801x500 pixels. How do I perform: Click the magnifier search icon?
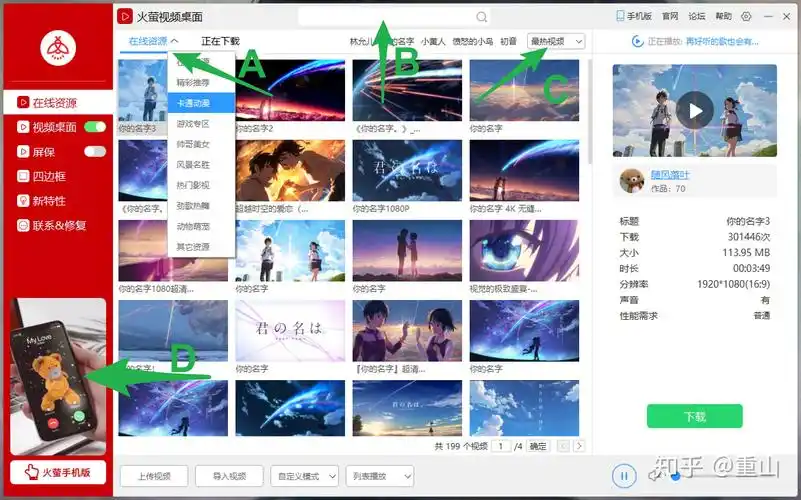click(481, 17)
